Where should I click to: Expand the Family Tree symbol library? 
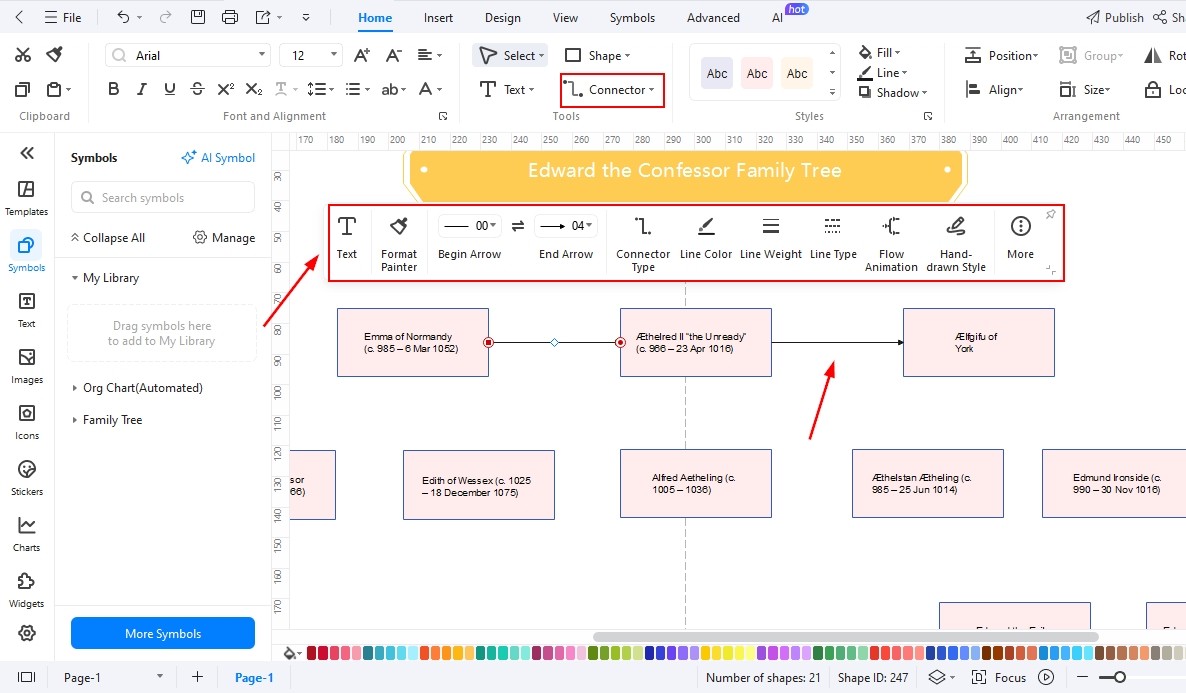pyautogui.click(x=113, y=419)
